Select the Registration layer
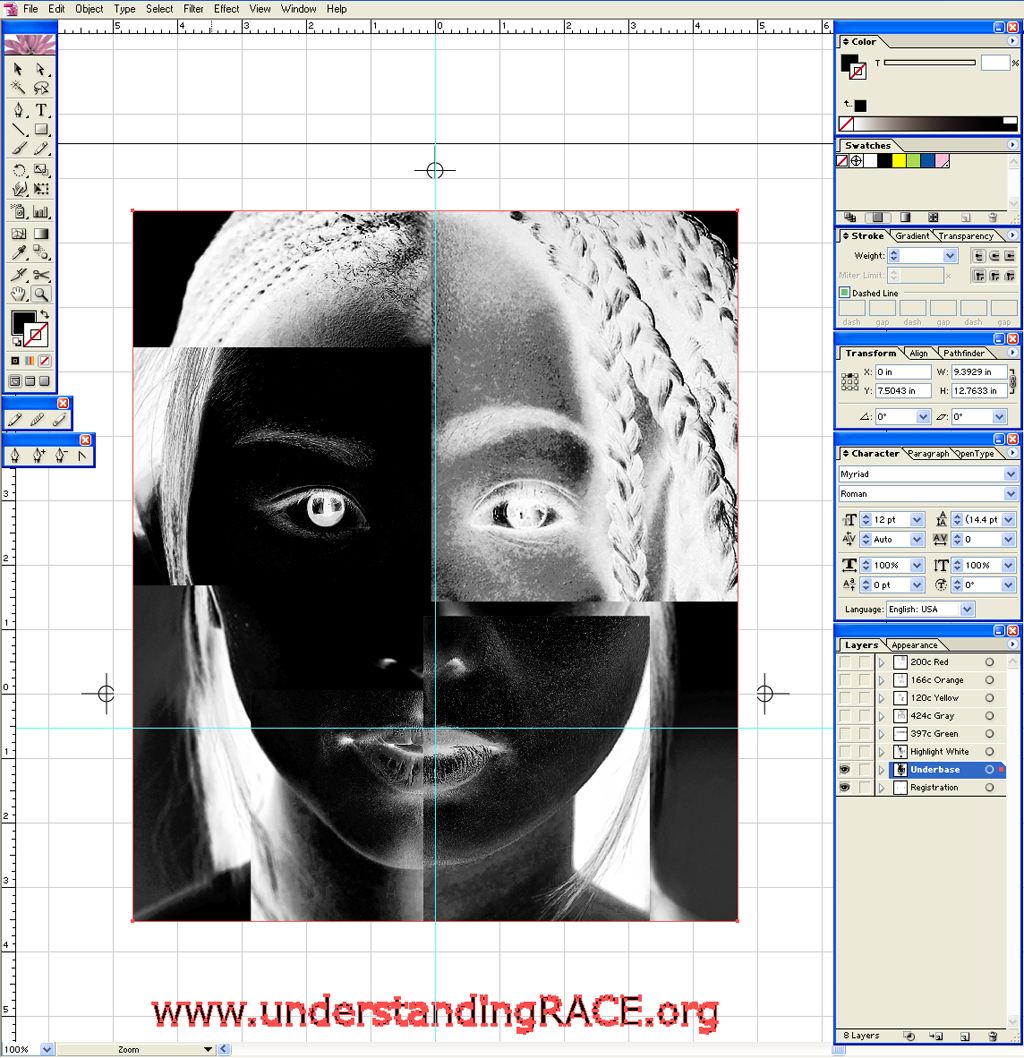Image resolution: width=1024 pixels, height=1058 pixels. pyautogui.click(x=934, y=788)
